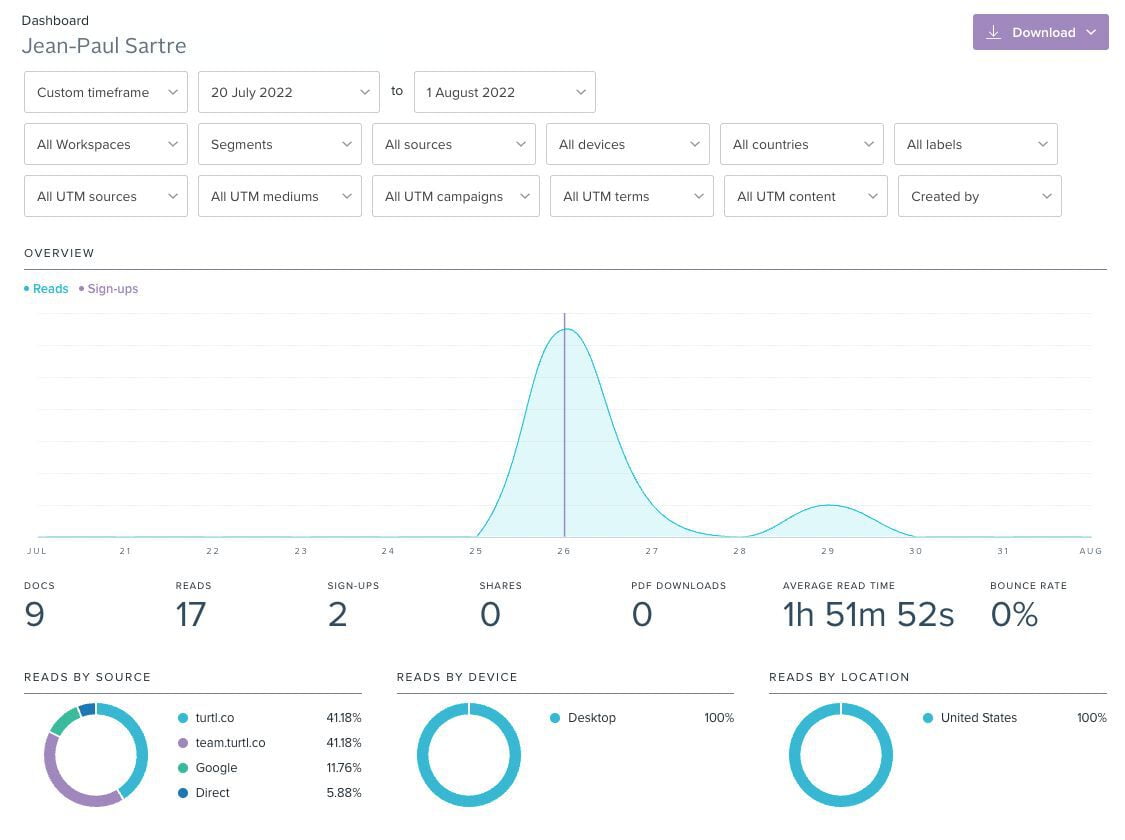Open the 20 July 2022 start date picker

pos(288,92)
